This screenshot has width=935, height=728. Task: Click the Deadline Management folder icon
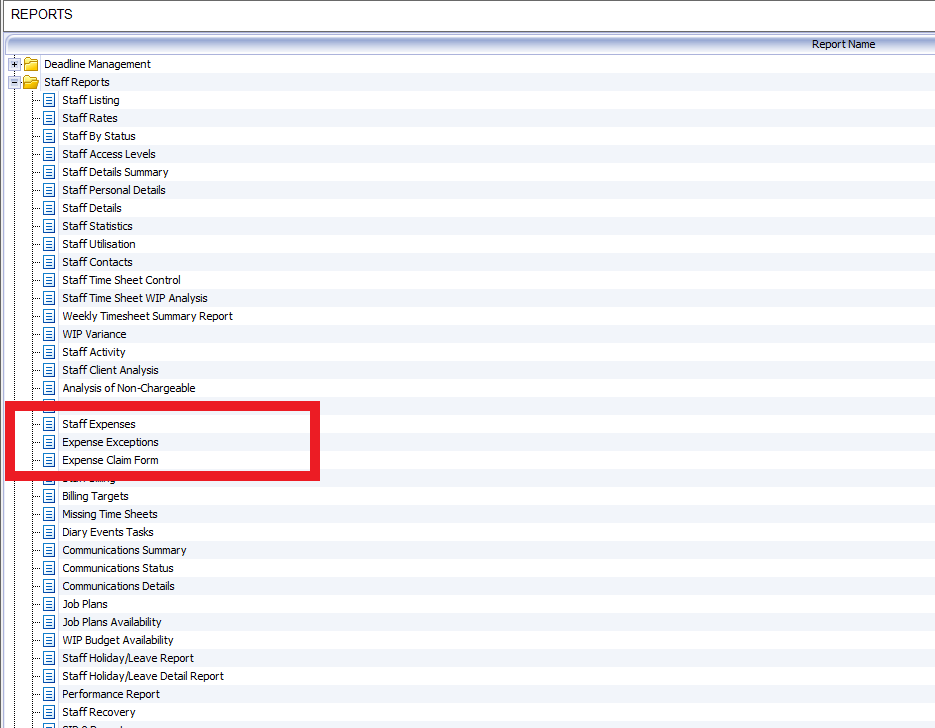(31, 64)
